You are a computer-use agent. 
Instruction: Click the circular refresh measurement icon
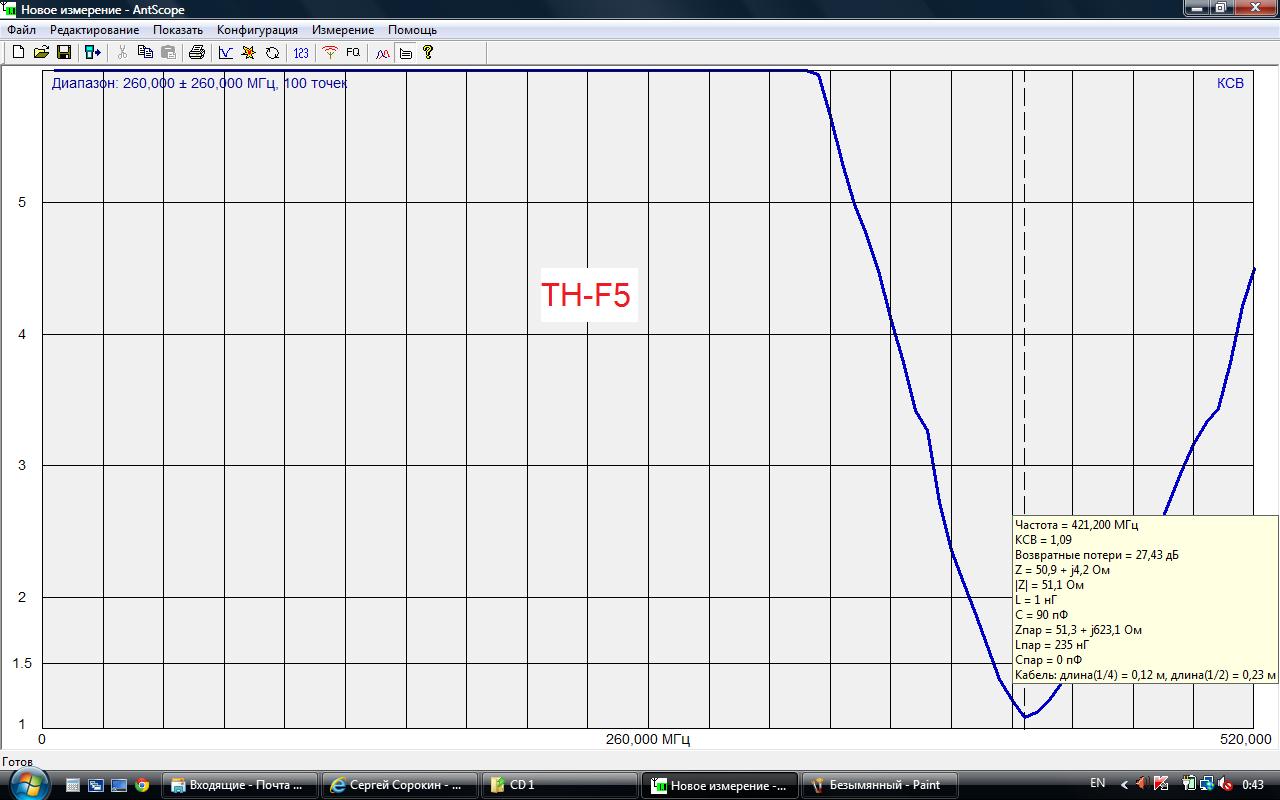click(x=272, y=52)
